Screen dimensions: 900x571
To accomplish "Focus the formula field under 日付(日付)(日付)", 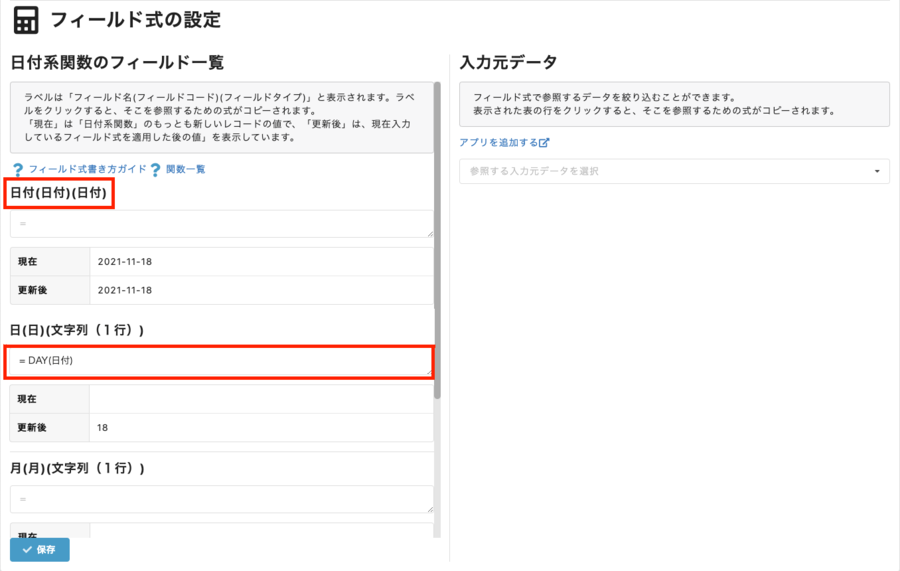I will pos(222,224).
